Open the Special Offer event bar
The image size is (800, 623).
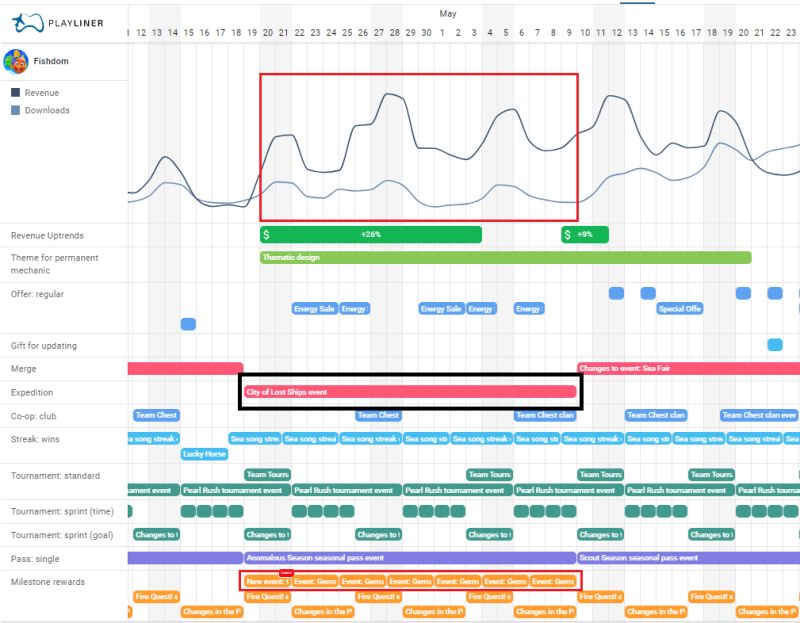pyautogui.click(x=680, y=309)
